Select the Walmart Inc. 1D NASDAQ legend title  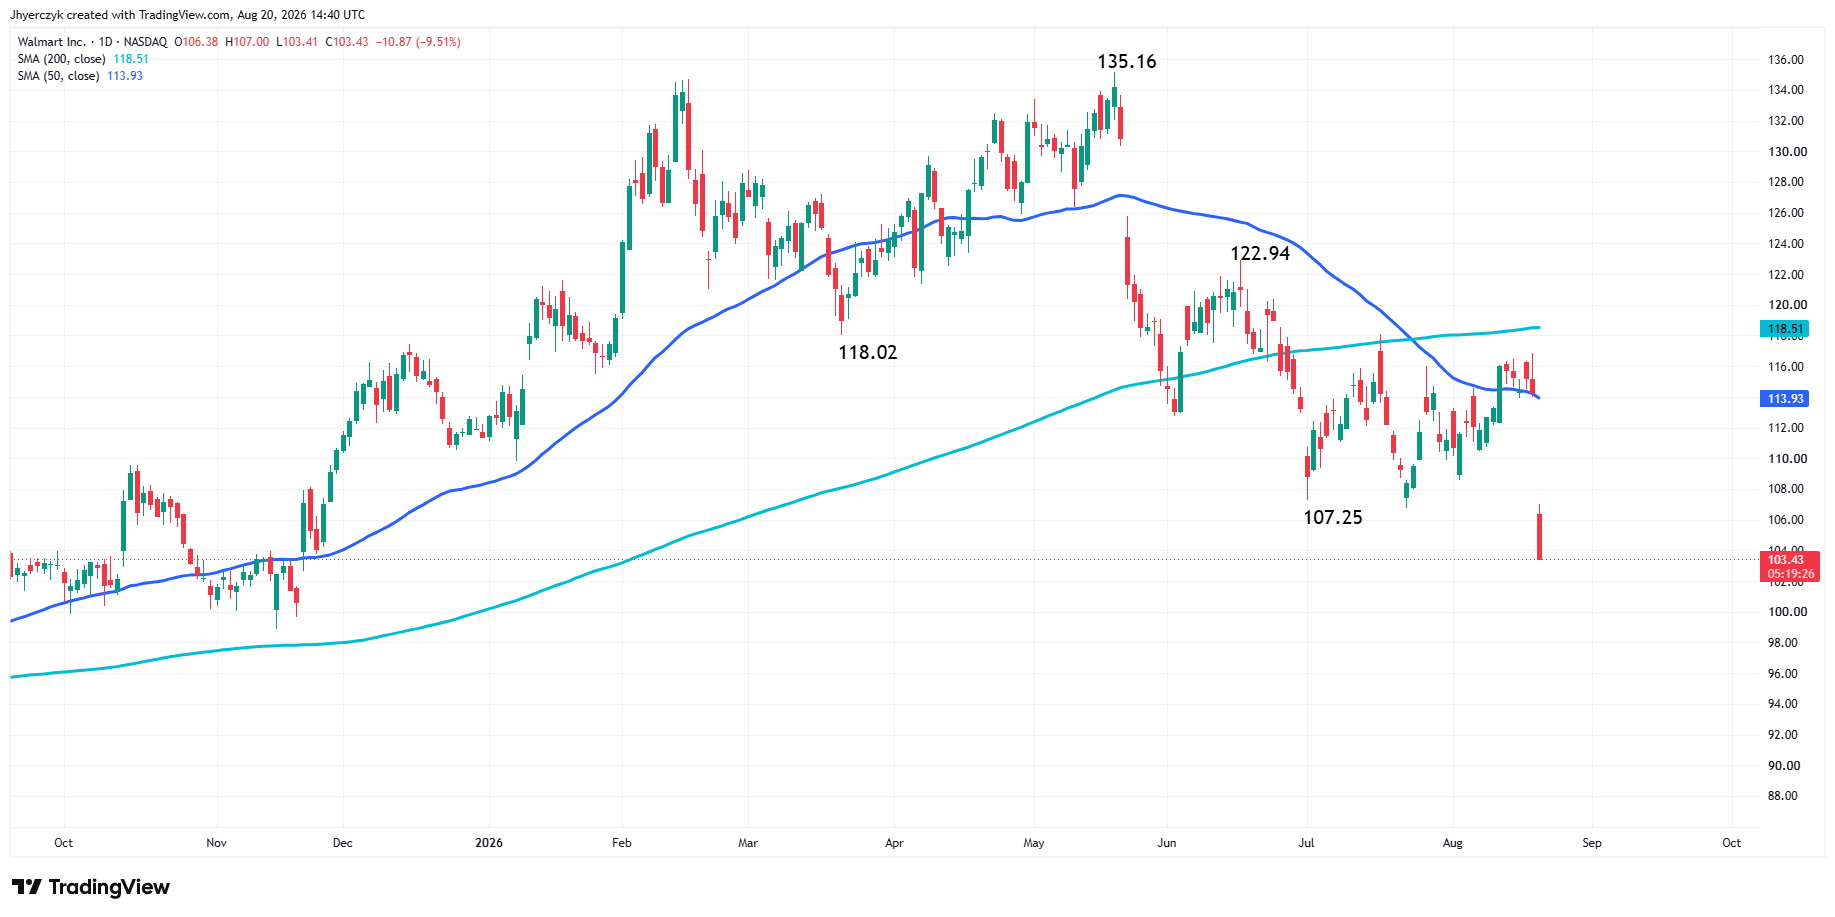click(92, 42)
